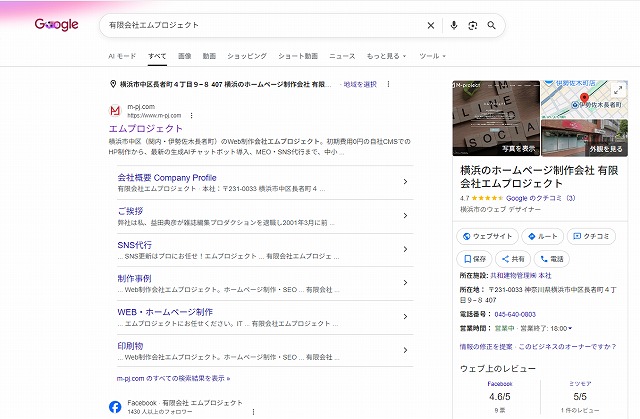This screenshot has width=640, height=419.
Task: Open the map thumbnail
Action: coord(584,99)
